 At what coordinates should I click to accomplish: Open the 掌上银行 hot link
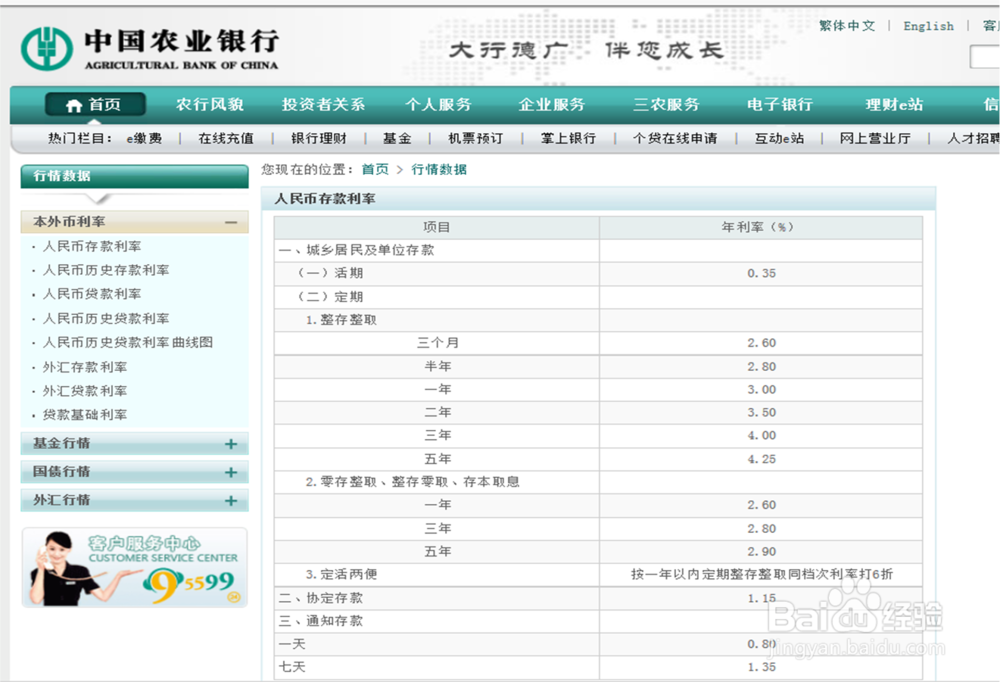568,138
